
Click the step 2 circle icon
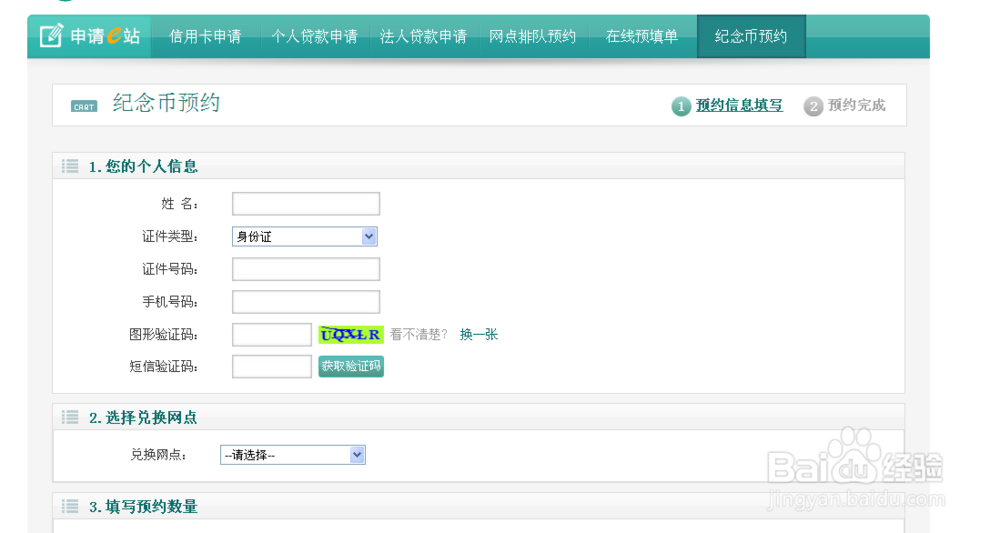[813, 106]
